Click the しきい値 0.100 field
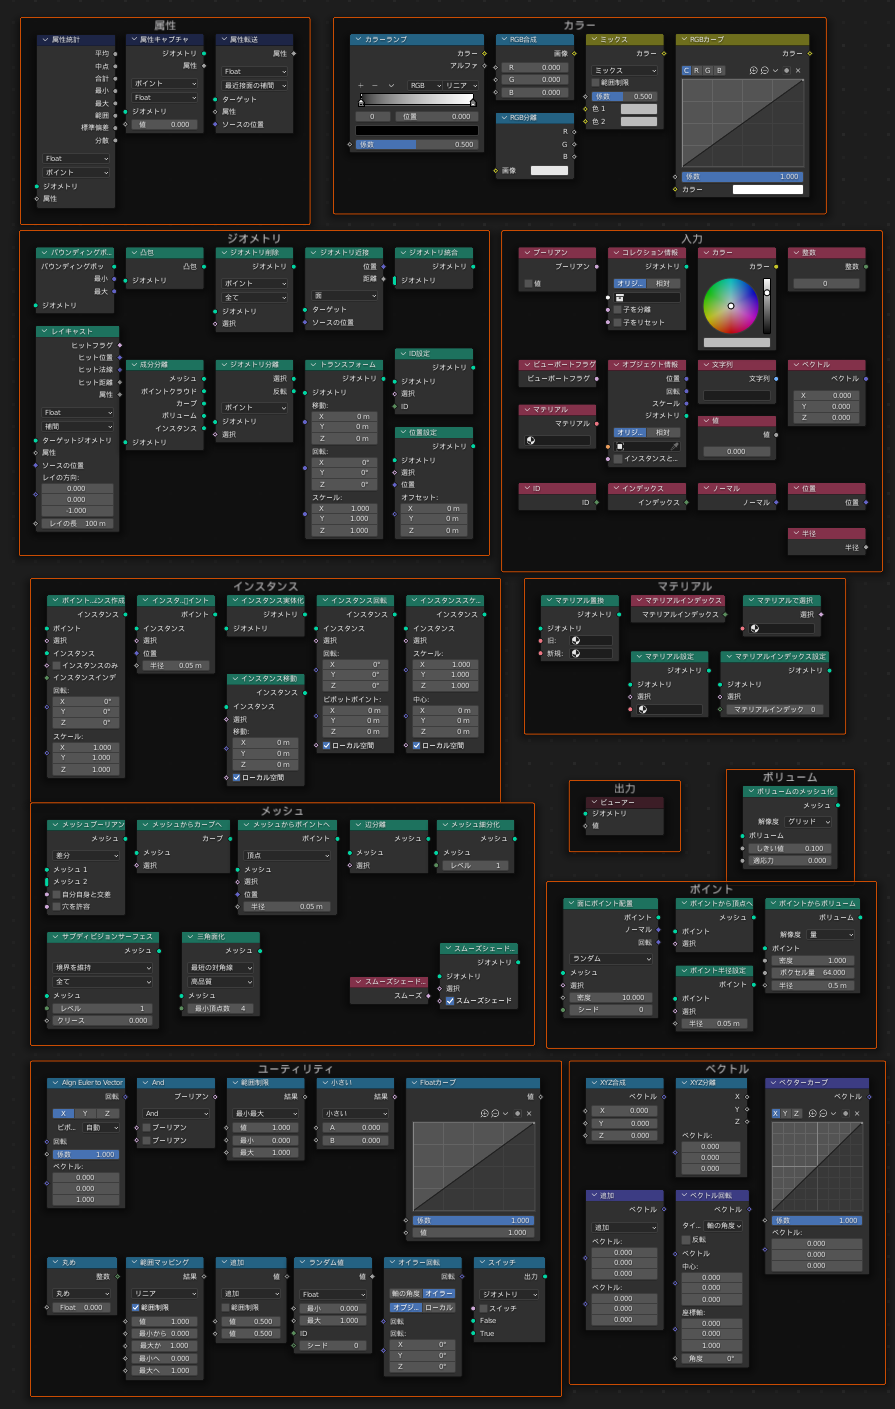895x1409 pixels. pyautogui.click(x=789, y=848)
